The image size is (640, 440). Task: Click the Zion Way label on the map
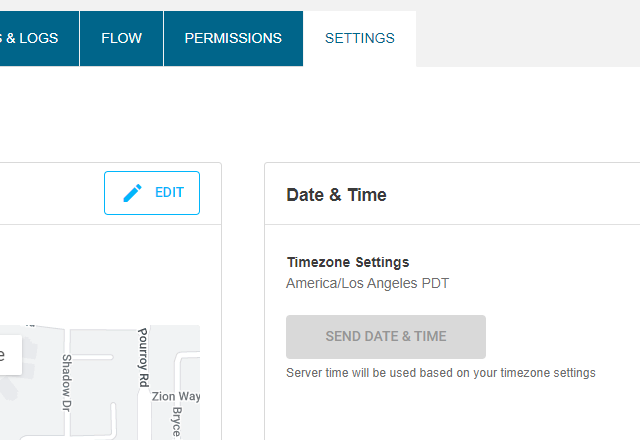(174, 396)
